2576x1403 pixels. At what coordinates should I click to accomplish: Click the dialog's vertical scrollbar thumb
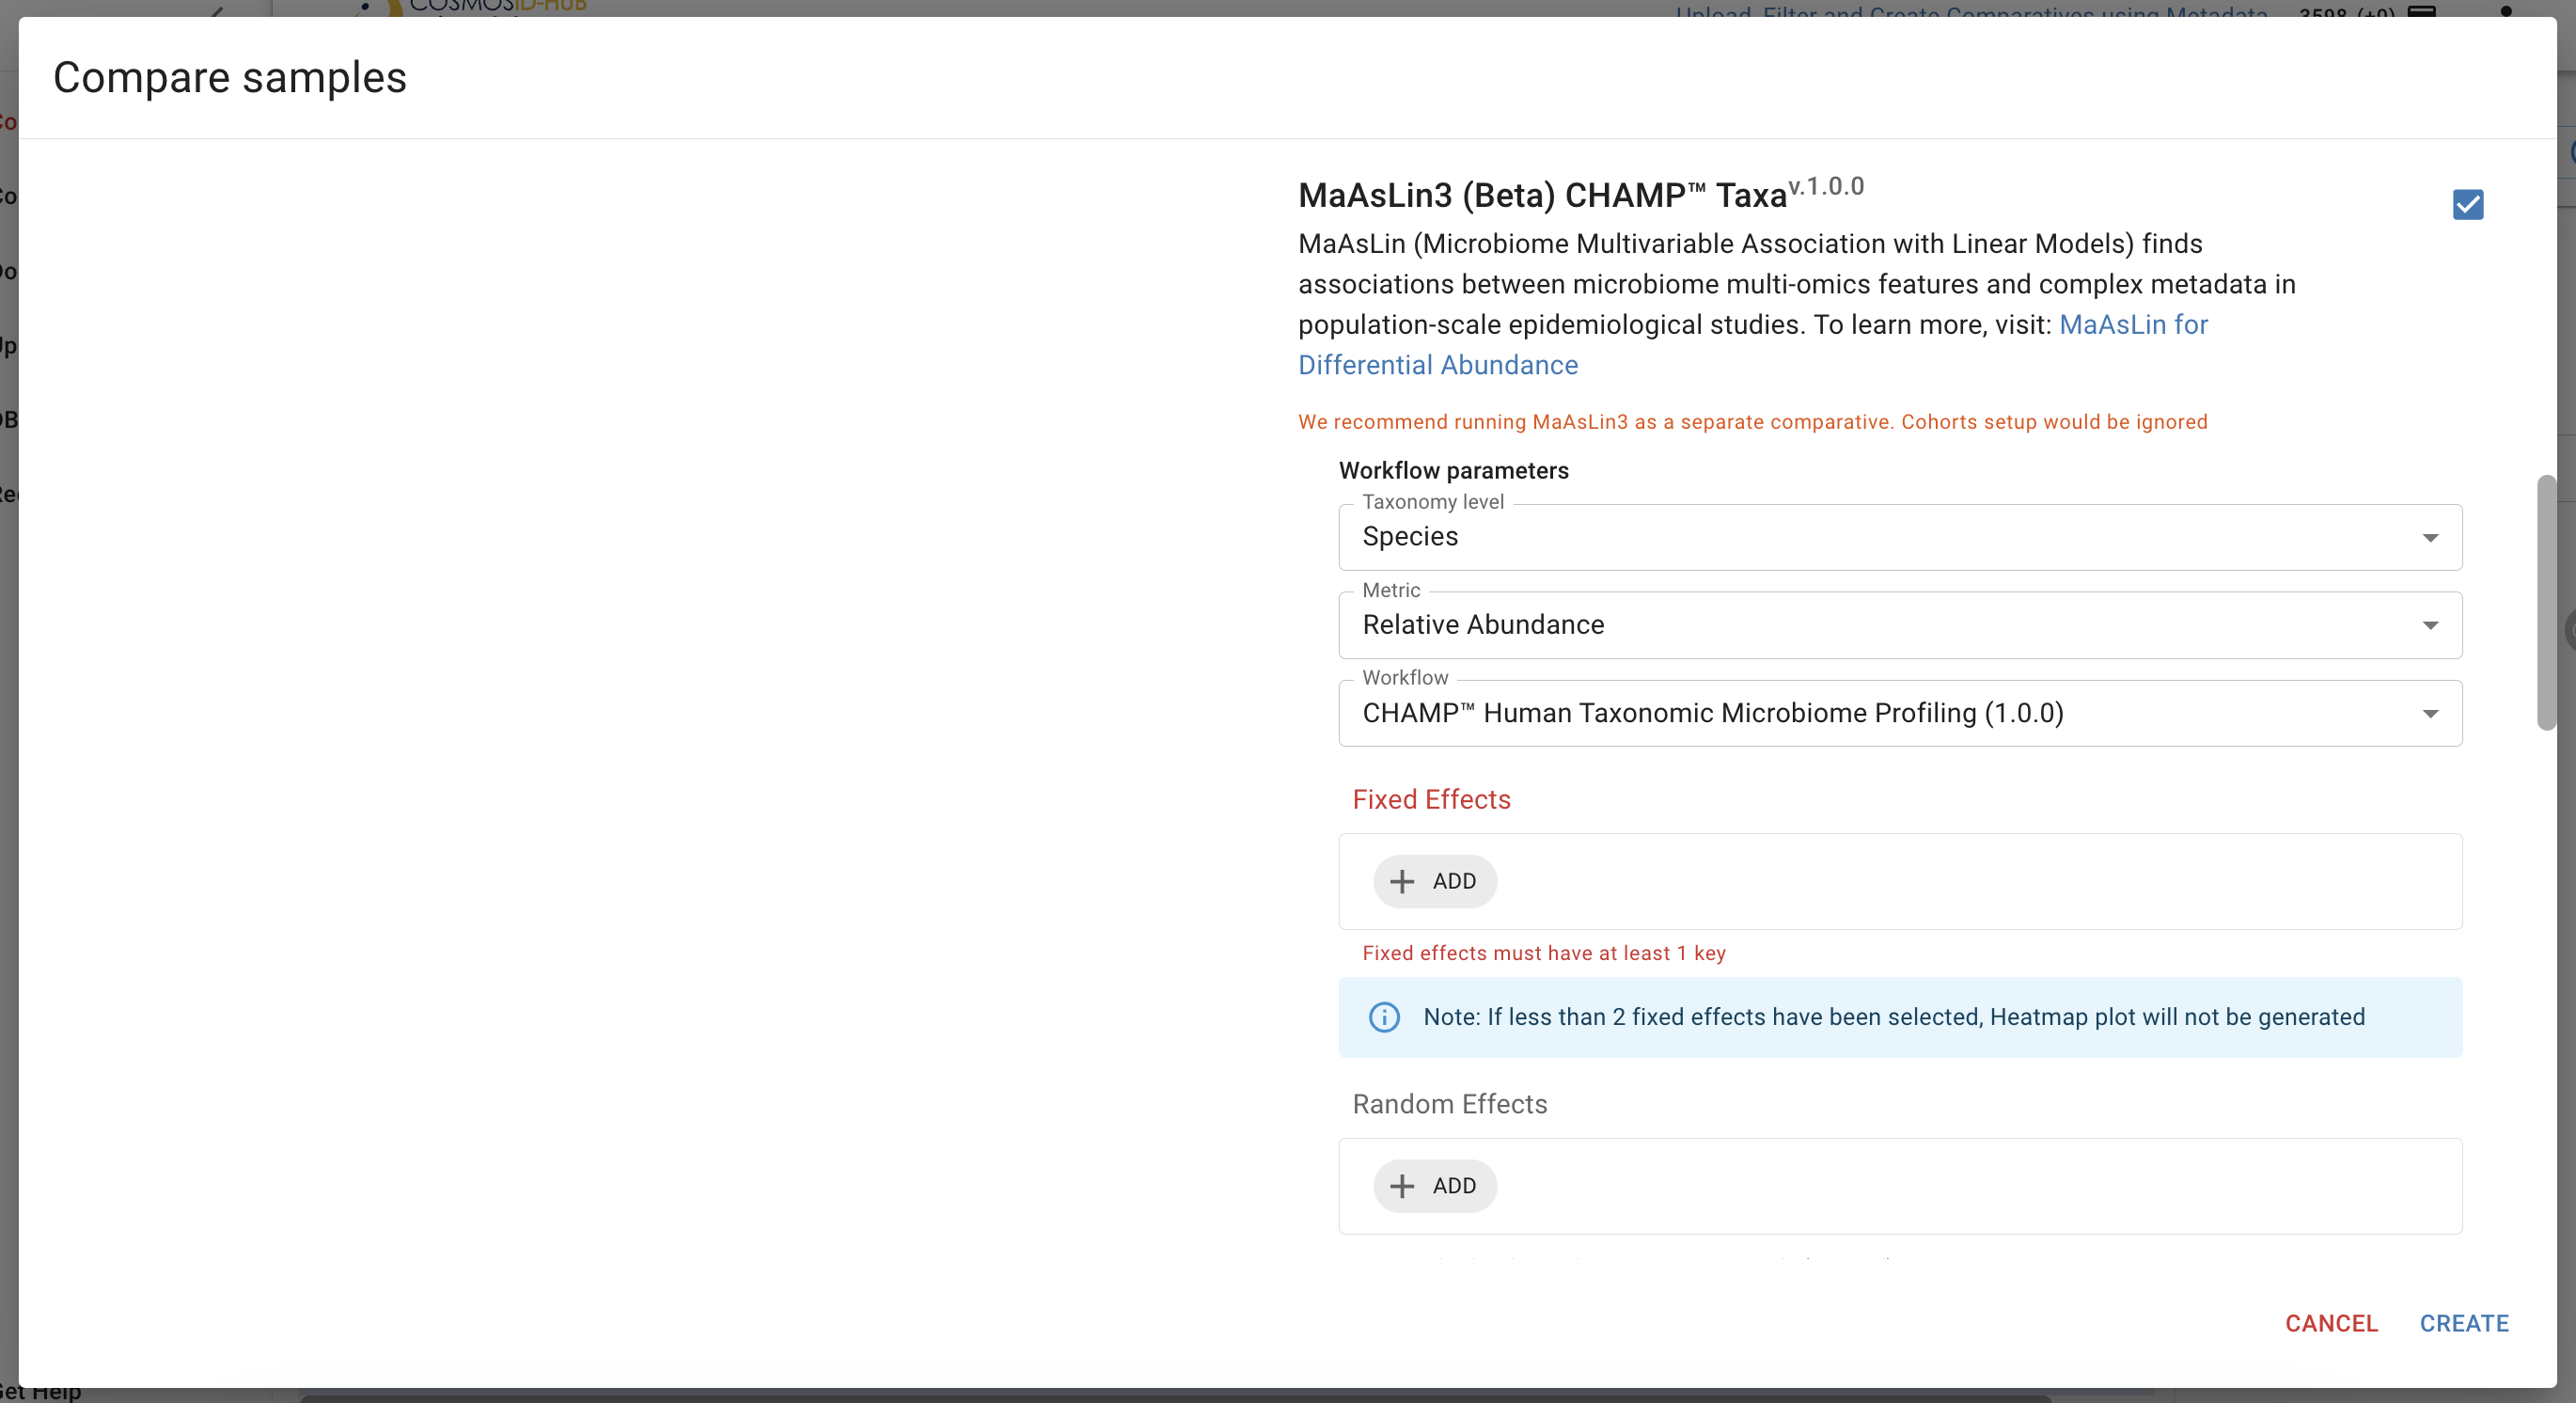(x=2545, y=603)
